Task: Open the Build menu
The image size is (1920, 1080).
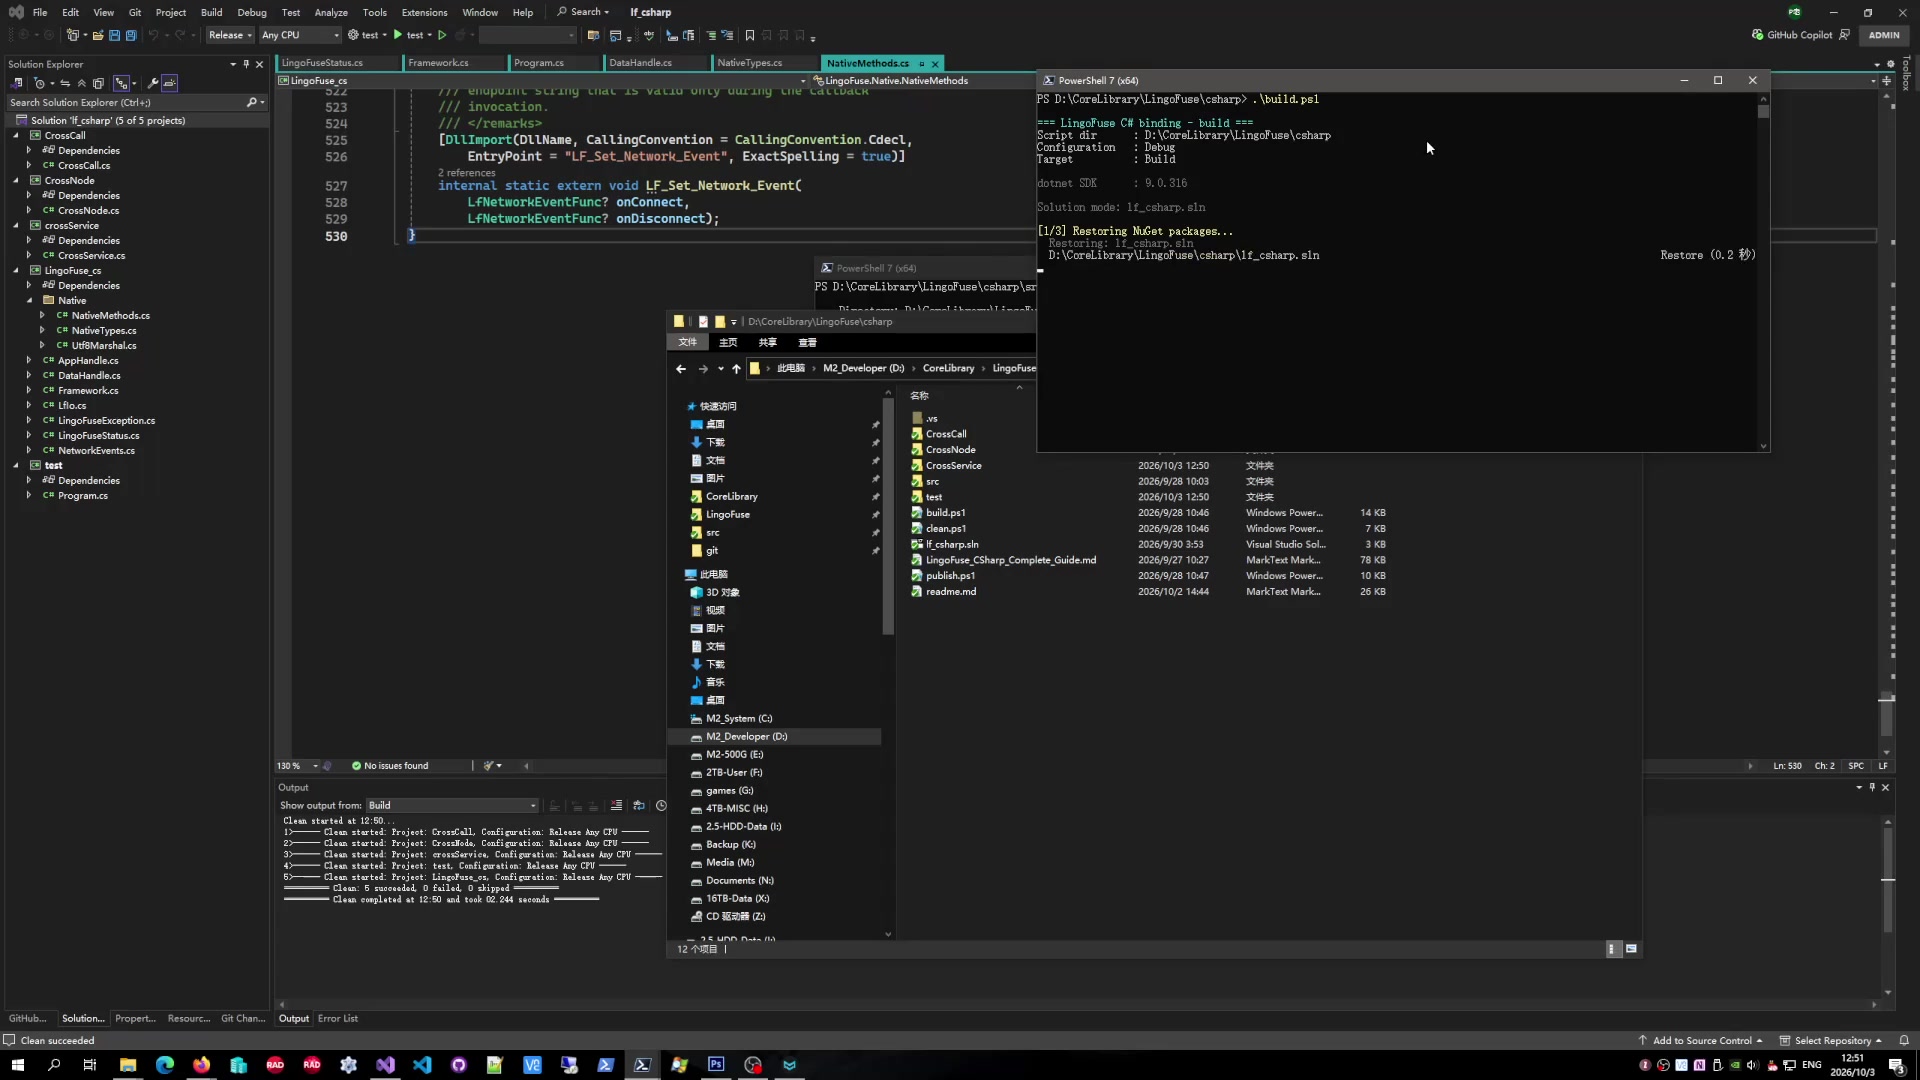Action: (211, 12)
